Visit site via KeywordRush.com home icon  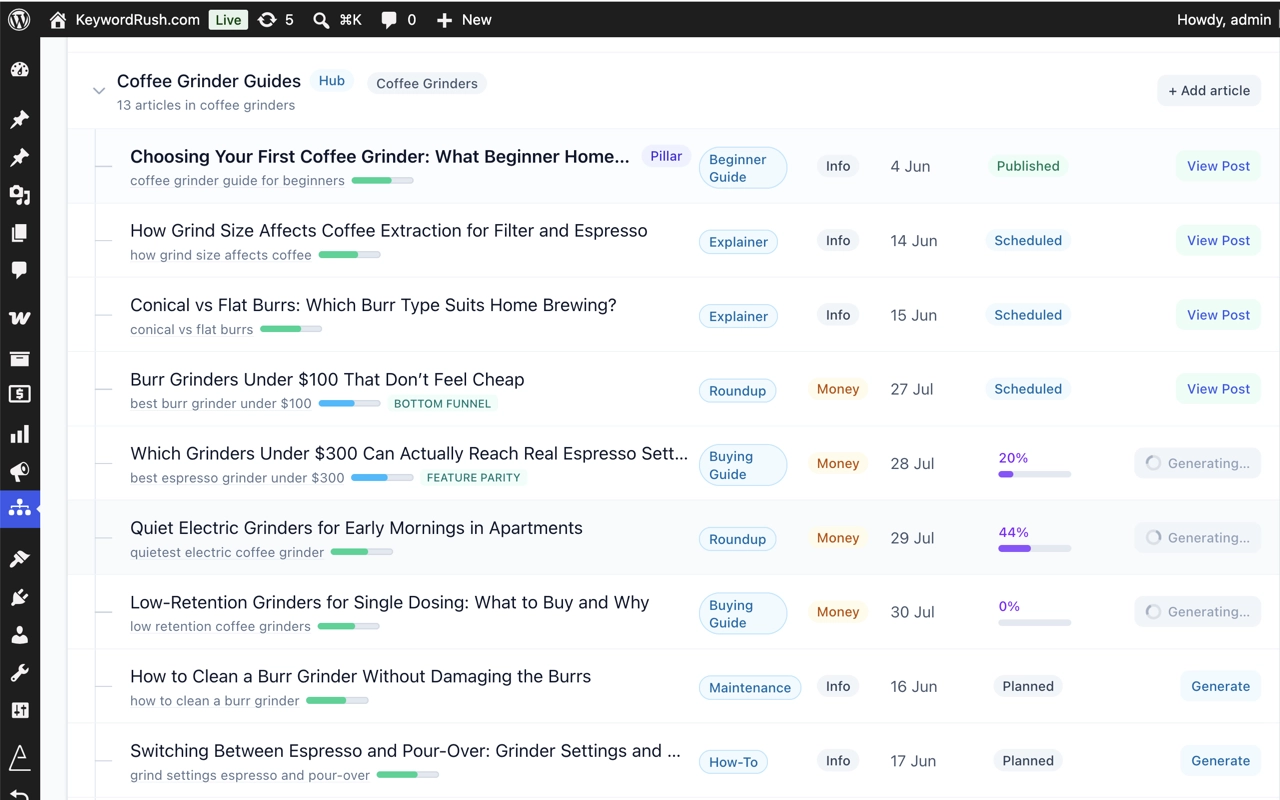tap(124, 20)
